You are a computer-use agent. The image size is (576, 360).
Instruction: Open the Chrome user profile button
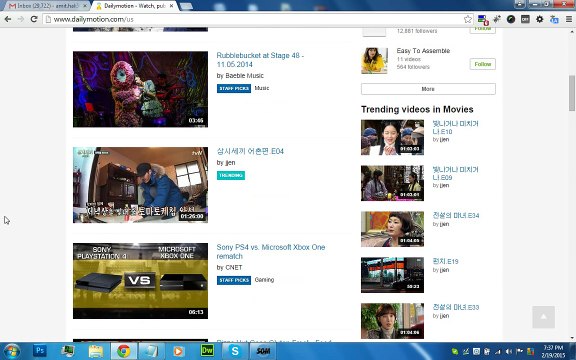[519, 4]
